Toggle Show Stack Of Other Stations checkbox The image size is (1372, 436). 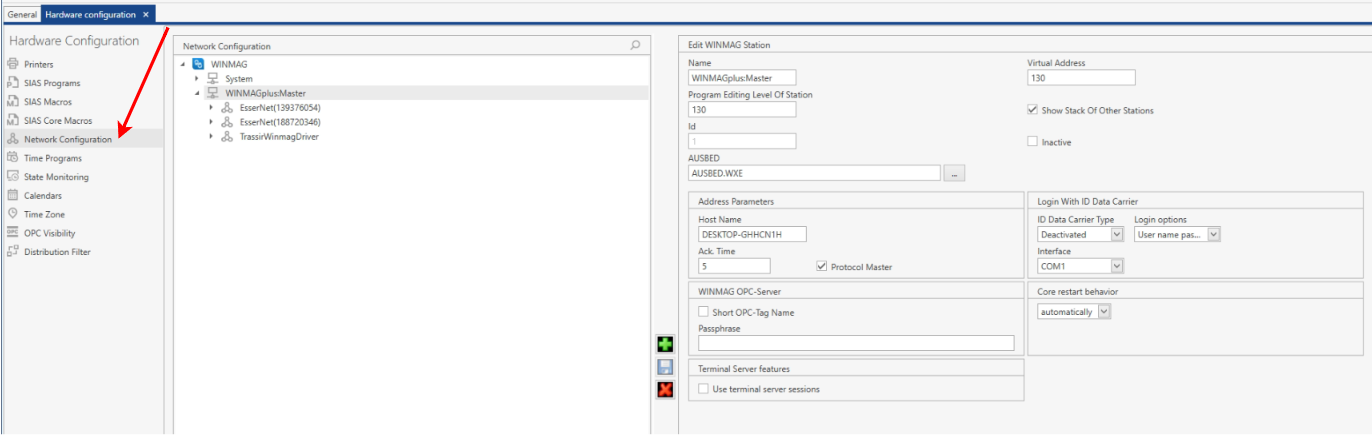point(1033,110)
